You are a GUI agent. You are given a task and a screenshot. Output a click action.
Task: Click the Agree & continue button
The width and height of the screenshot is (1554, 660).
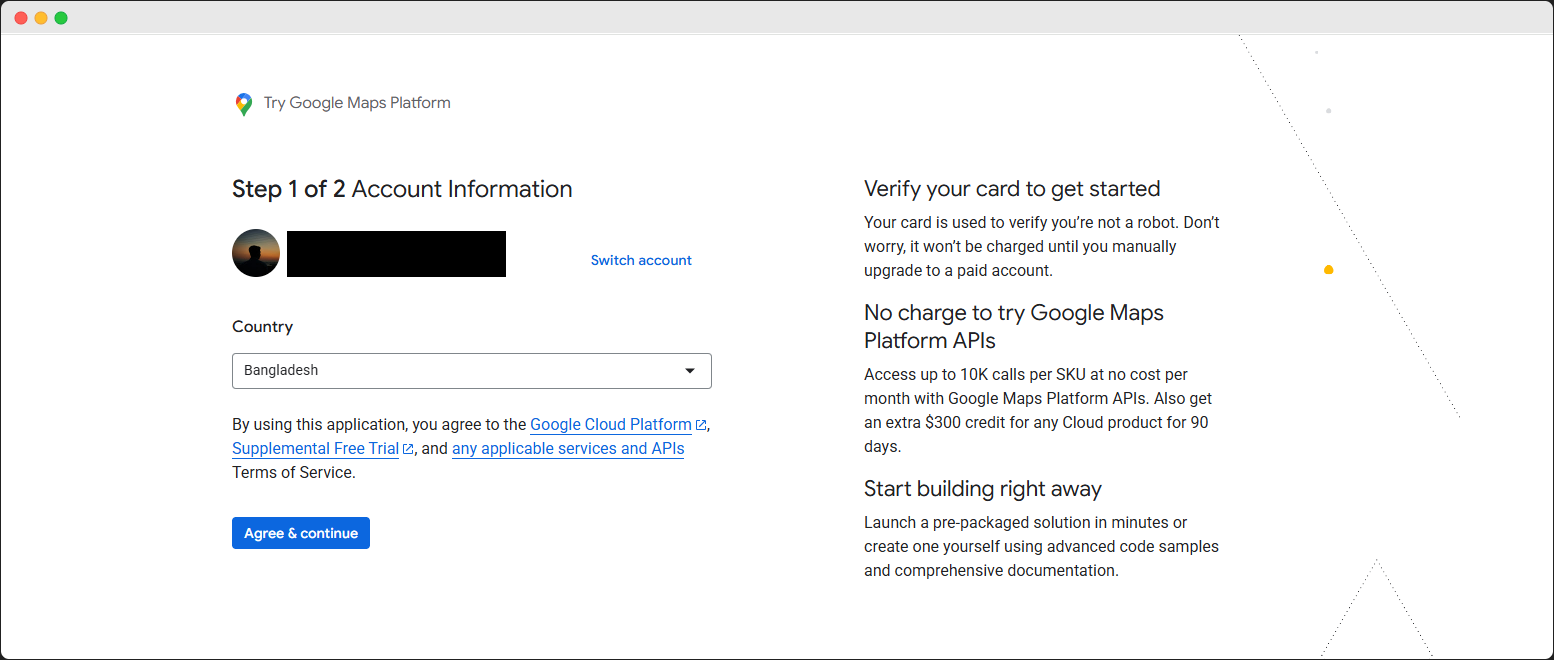click(301, 533)
